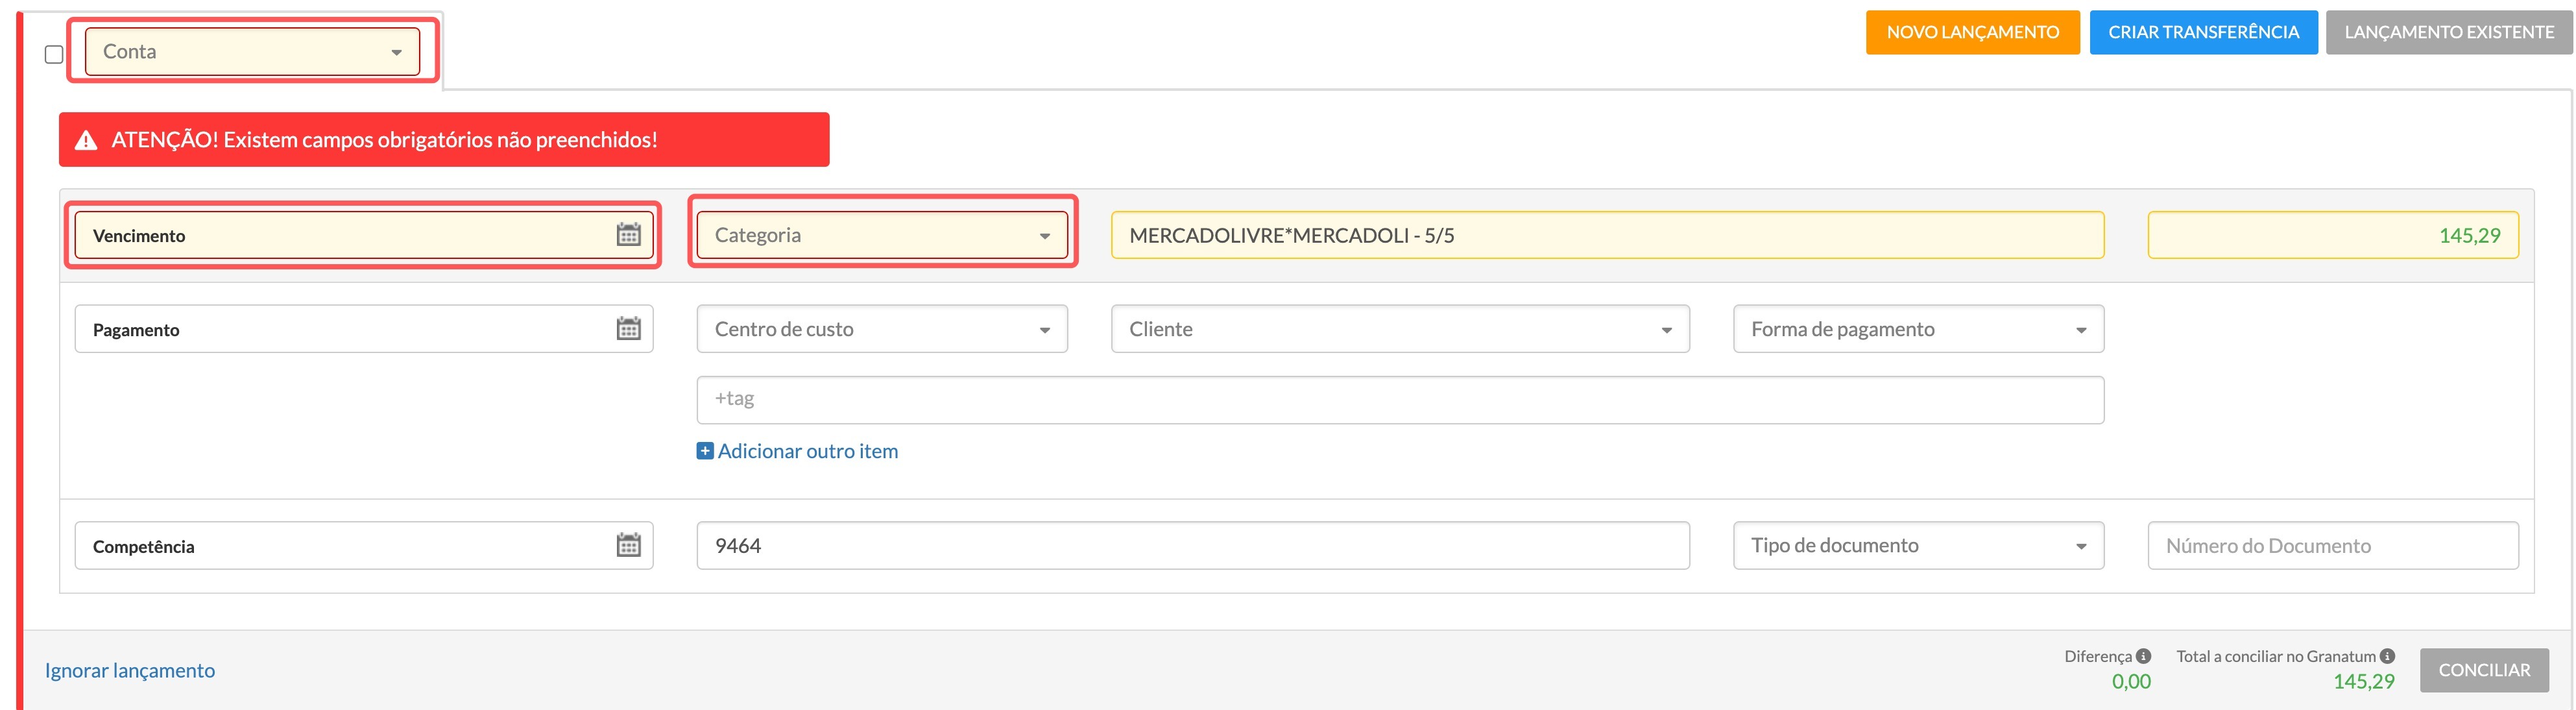Open the Vencimento calendar picker icon
This screenshot has height=710, width=2576.
628,235
